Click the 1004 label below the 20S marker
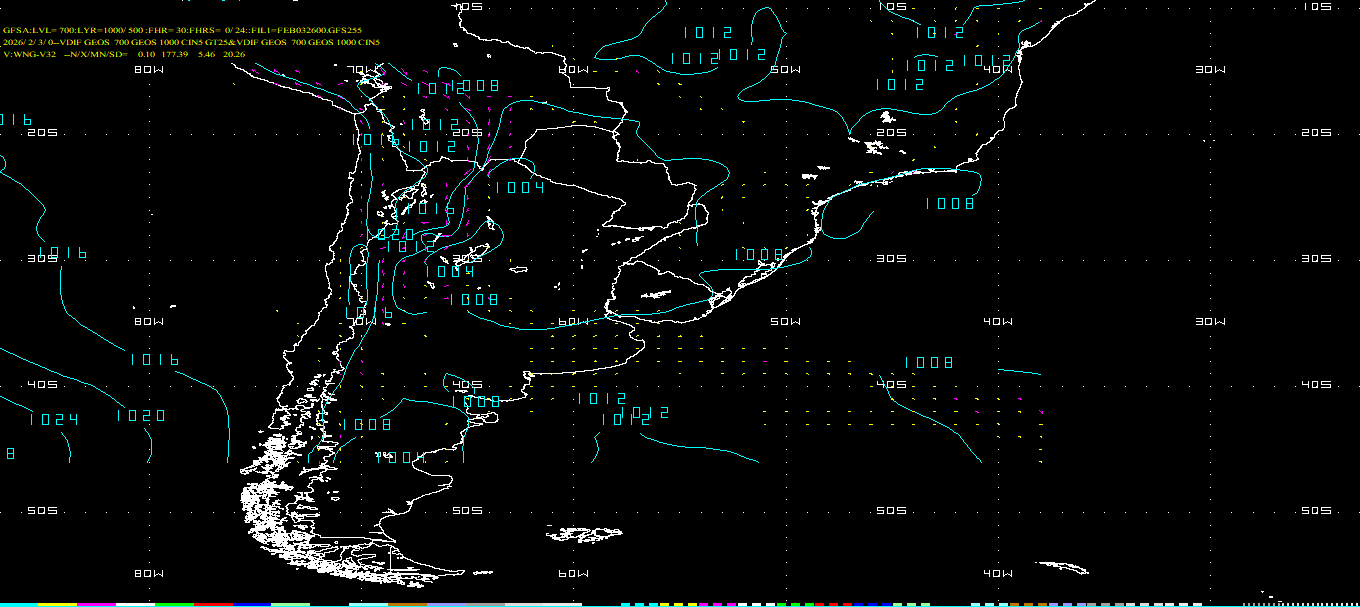This screenshot has height=607, width=1360. click(x=520, y=188)
